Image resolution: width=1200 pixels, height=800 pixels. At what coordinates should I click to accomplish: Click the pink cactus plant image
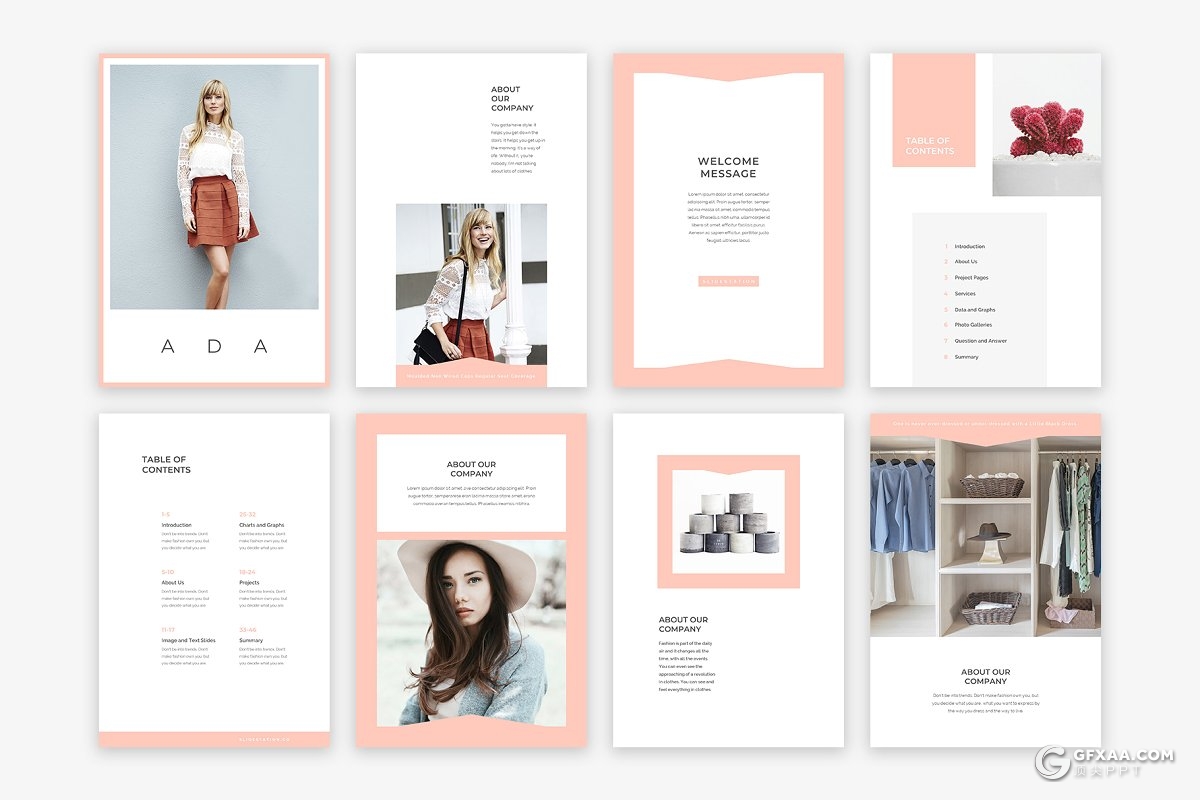pyautogui.click(x=1046, y=125)
